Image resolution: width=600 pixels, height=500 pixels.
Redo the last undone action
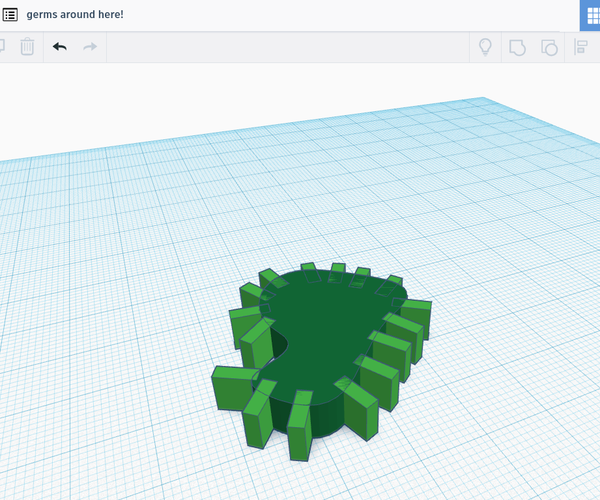point(90,47)
